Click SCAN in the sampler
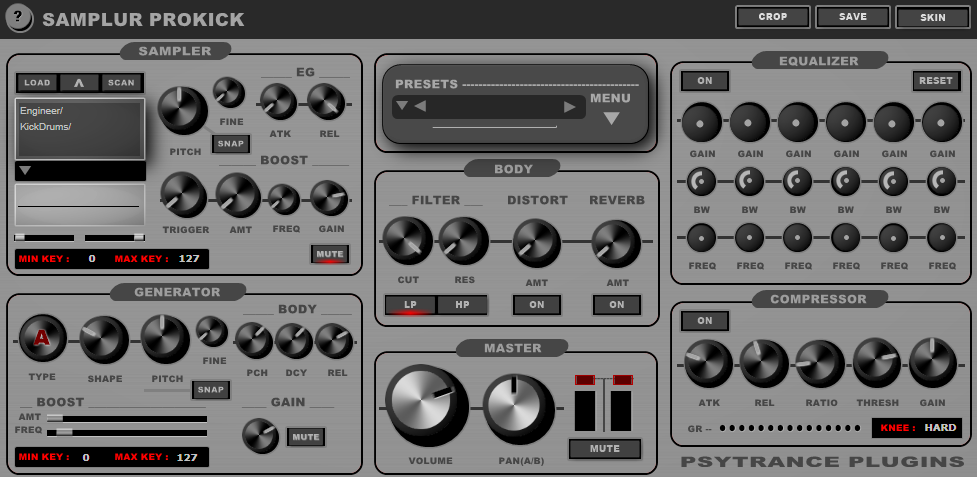Viewport: 977px width, 477px height. 121,82
